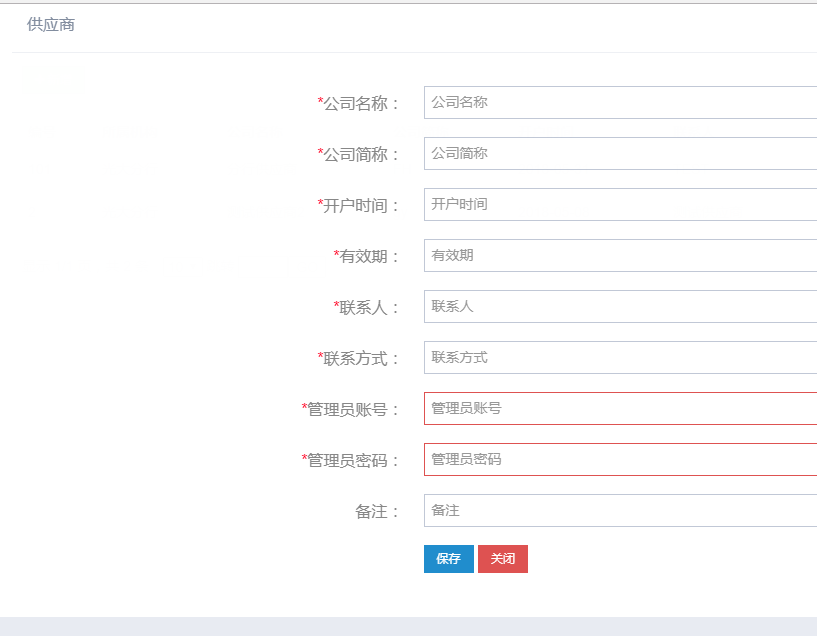Click the 公司名称 input field
This screenshot has height=636, width=817.
(621, 103)
